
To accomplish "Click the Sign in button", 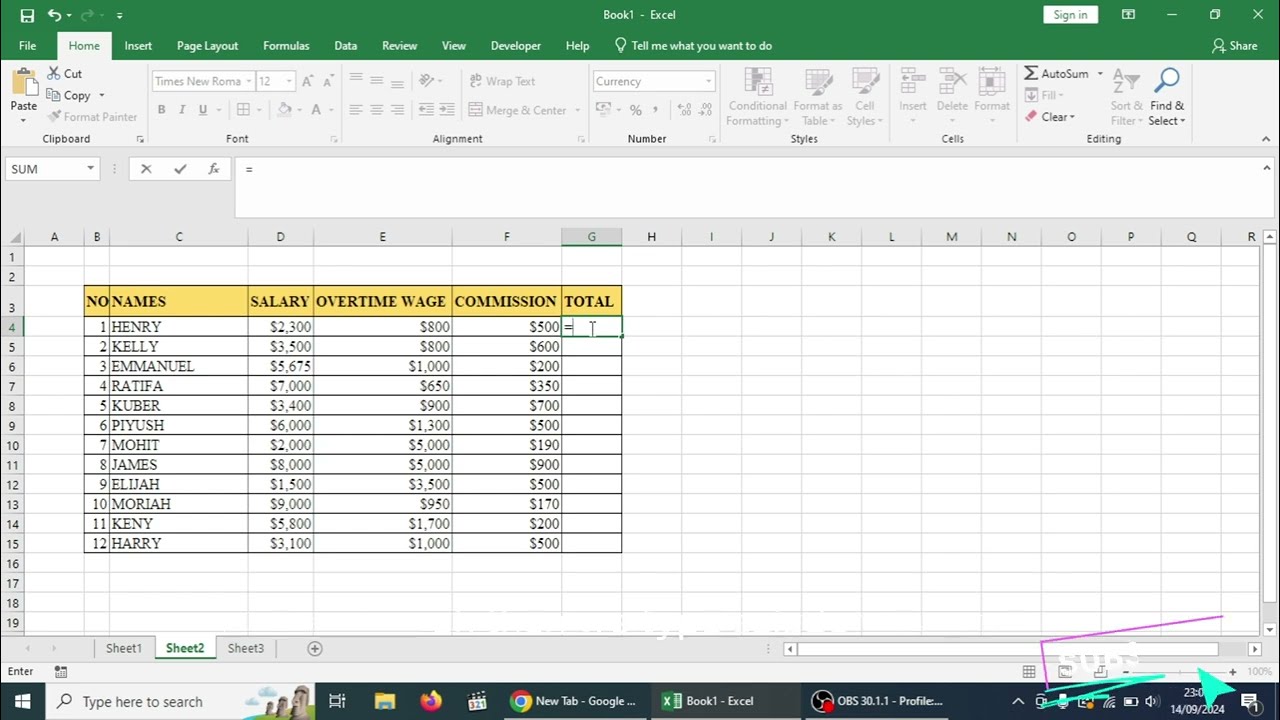I will click(1070, 15).
